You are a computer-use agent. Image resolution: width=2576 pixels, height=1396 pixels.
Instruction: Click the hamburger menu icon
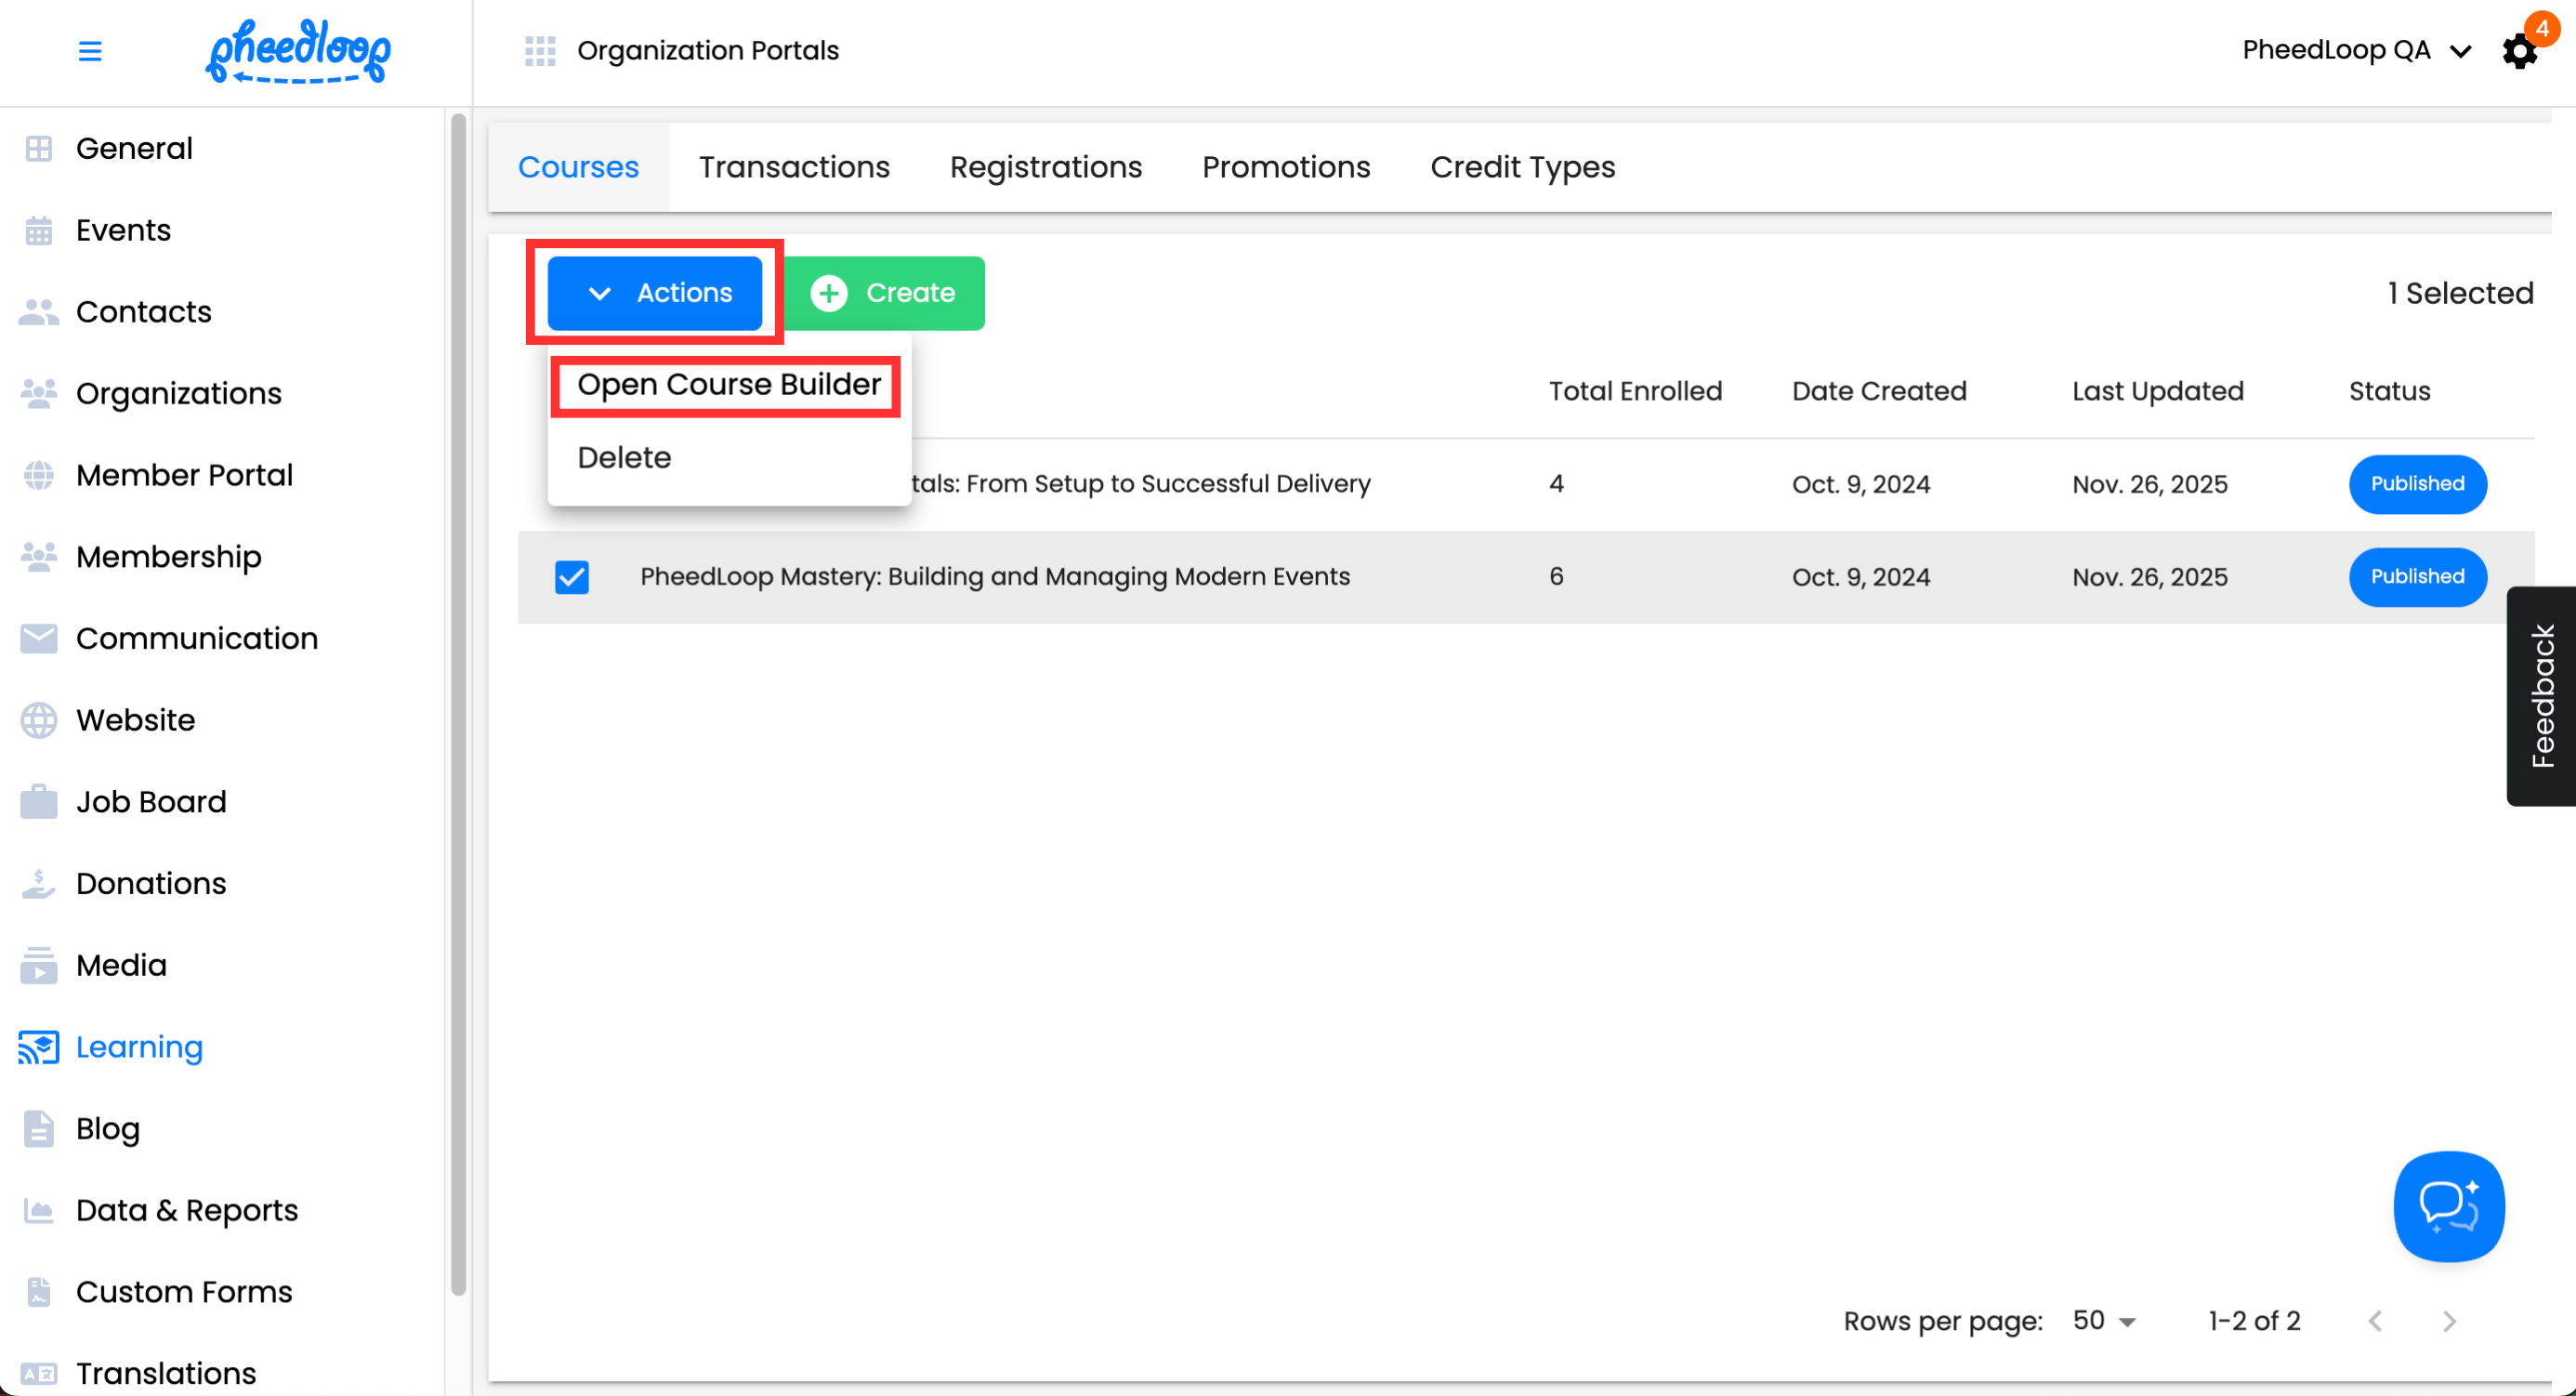click(x=90, y=51)
